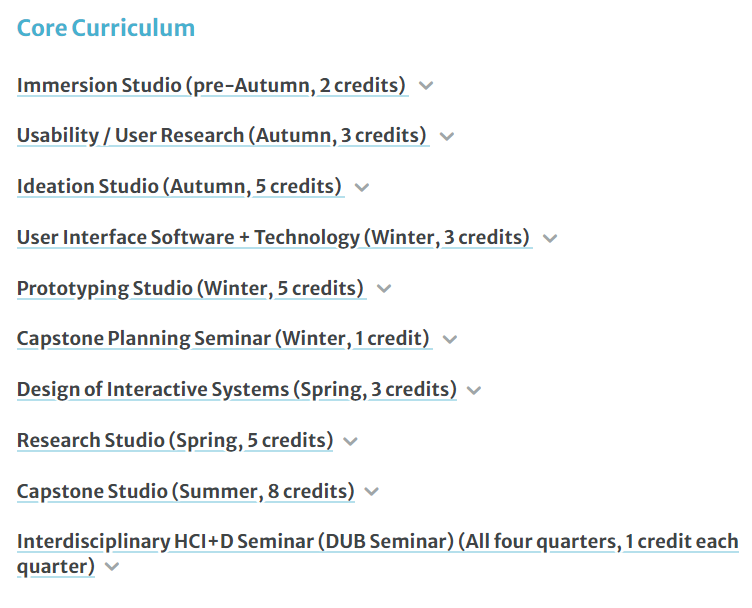Click chevron after Capstone Planning Seminar
This screenshot has height=608, width=752.
click(450, 339)
